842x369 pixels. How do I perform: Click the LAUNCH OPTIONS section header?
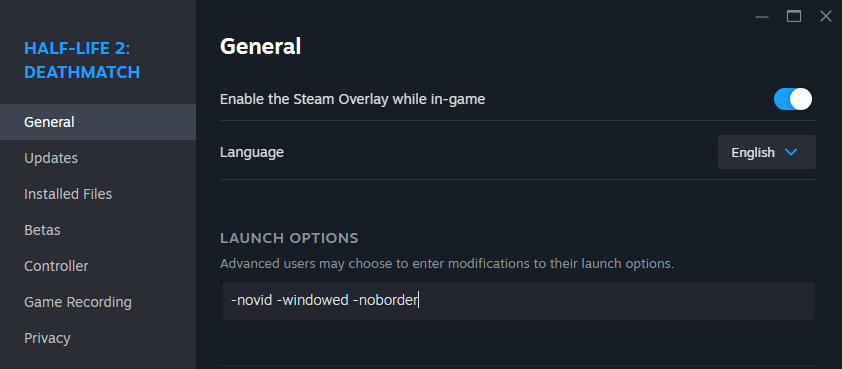click(289, 238)
